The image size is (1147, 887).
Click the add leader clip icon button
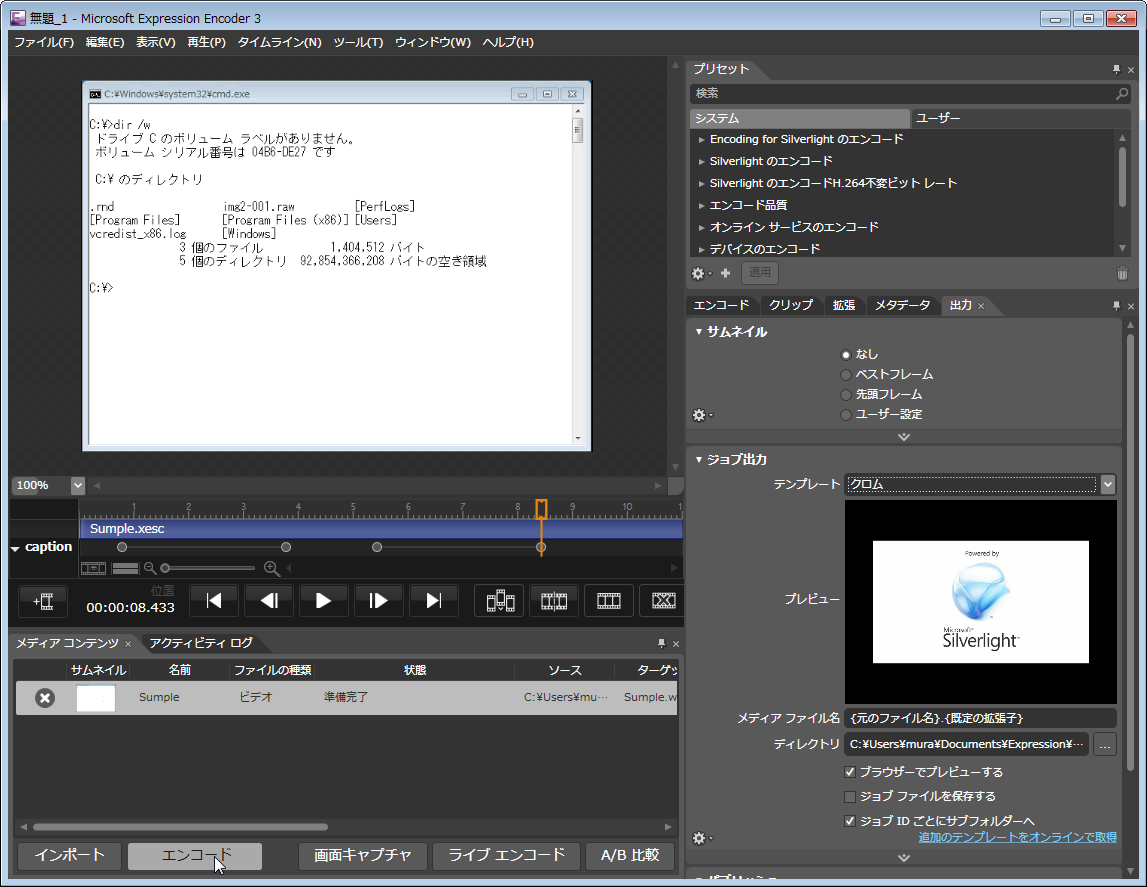(43, 601)
